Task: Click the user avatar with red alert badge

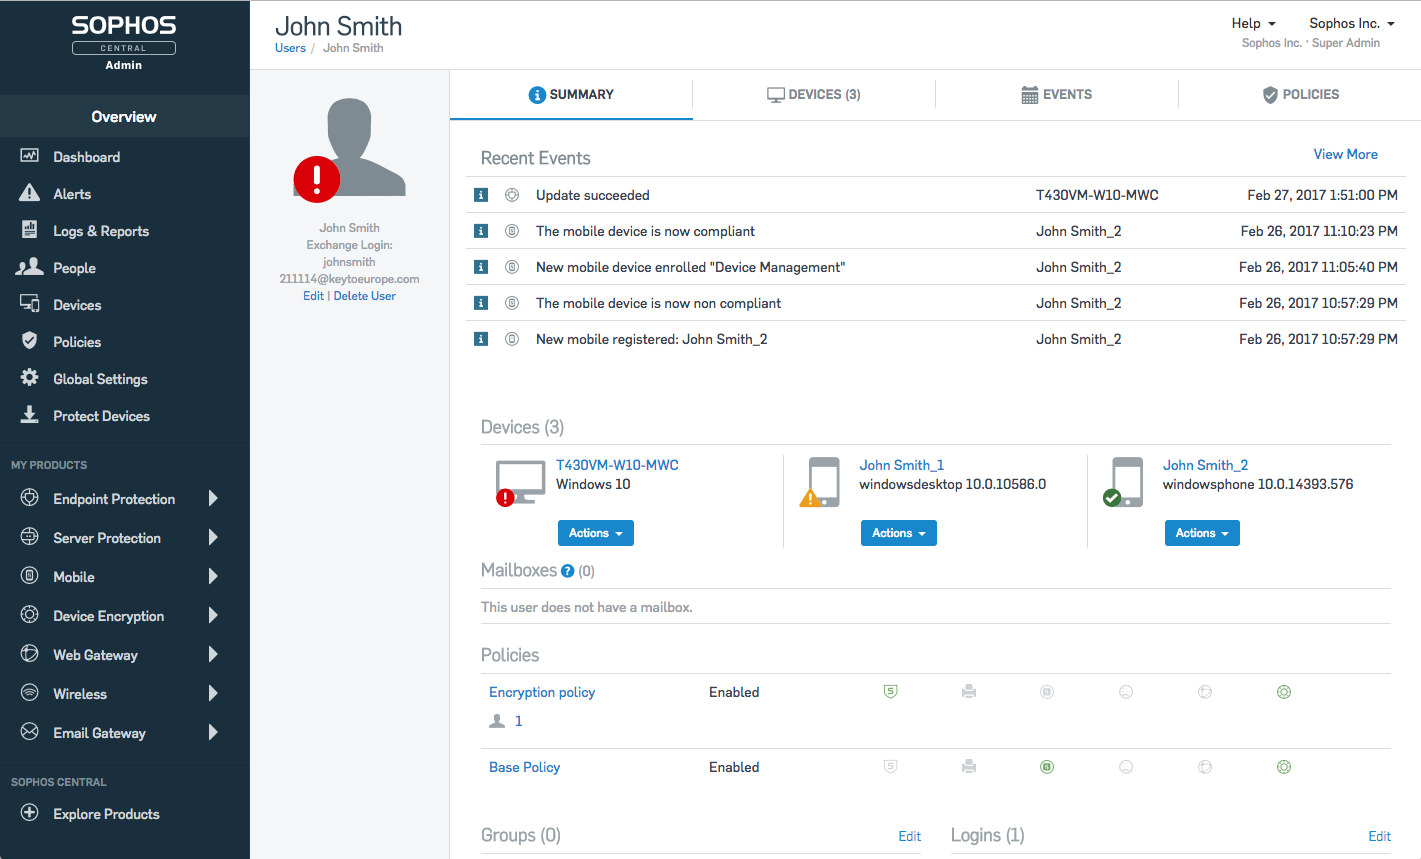Action: click(350, 148)
